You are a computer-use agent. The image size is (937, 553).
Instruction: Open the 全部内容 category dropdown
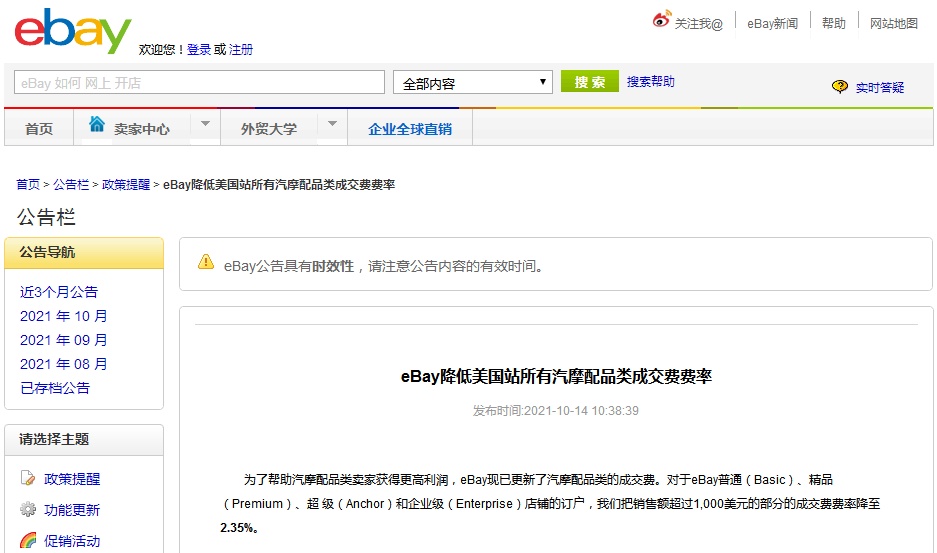pos(473,83)
